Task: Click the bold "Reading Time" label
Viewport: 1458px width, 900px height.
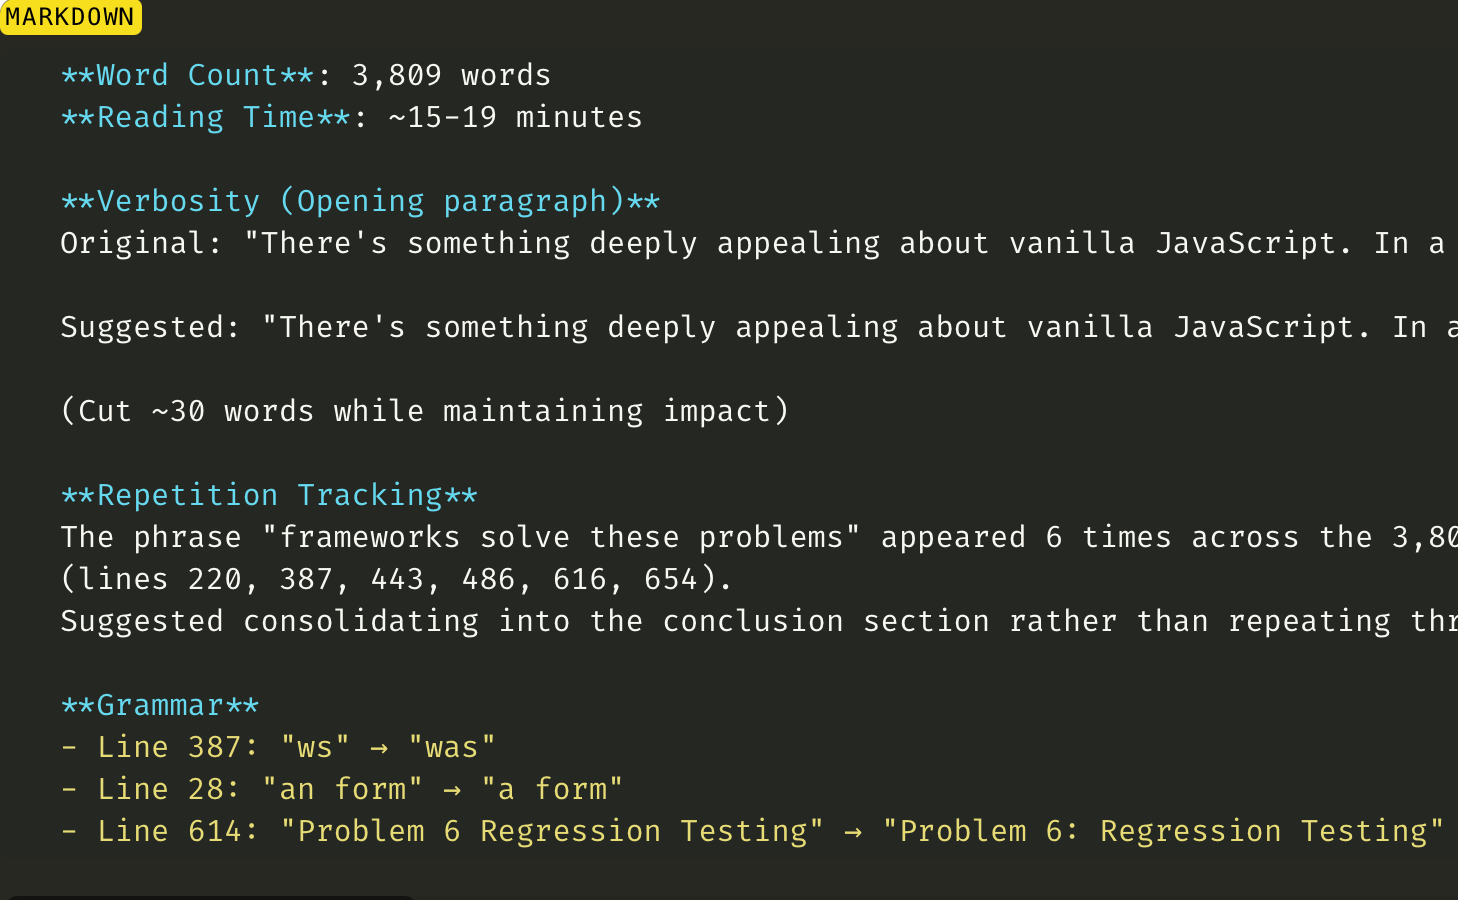Action: point(205,118)
